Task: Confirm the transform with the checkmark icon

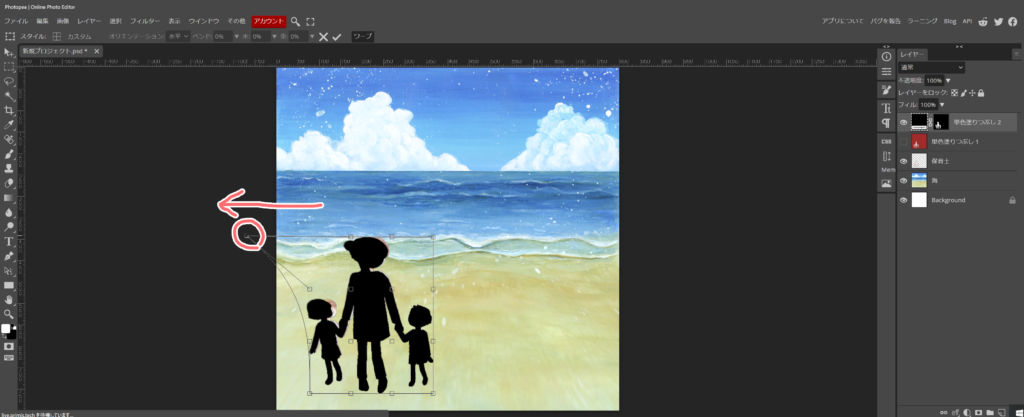Action: point(337,36)
